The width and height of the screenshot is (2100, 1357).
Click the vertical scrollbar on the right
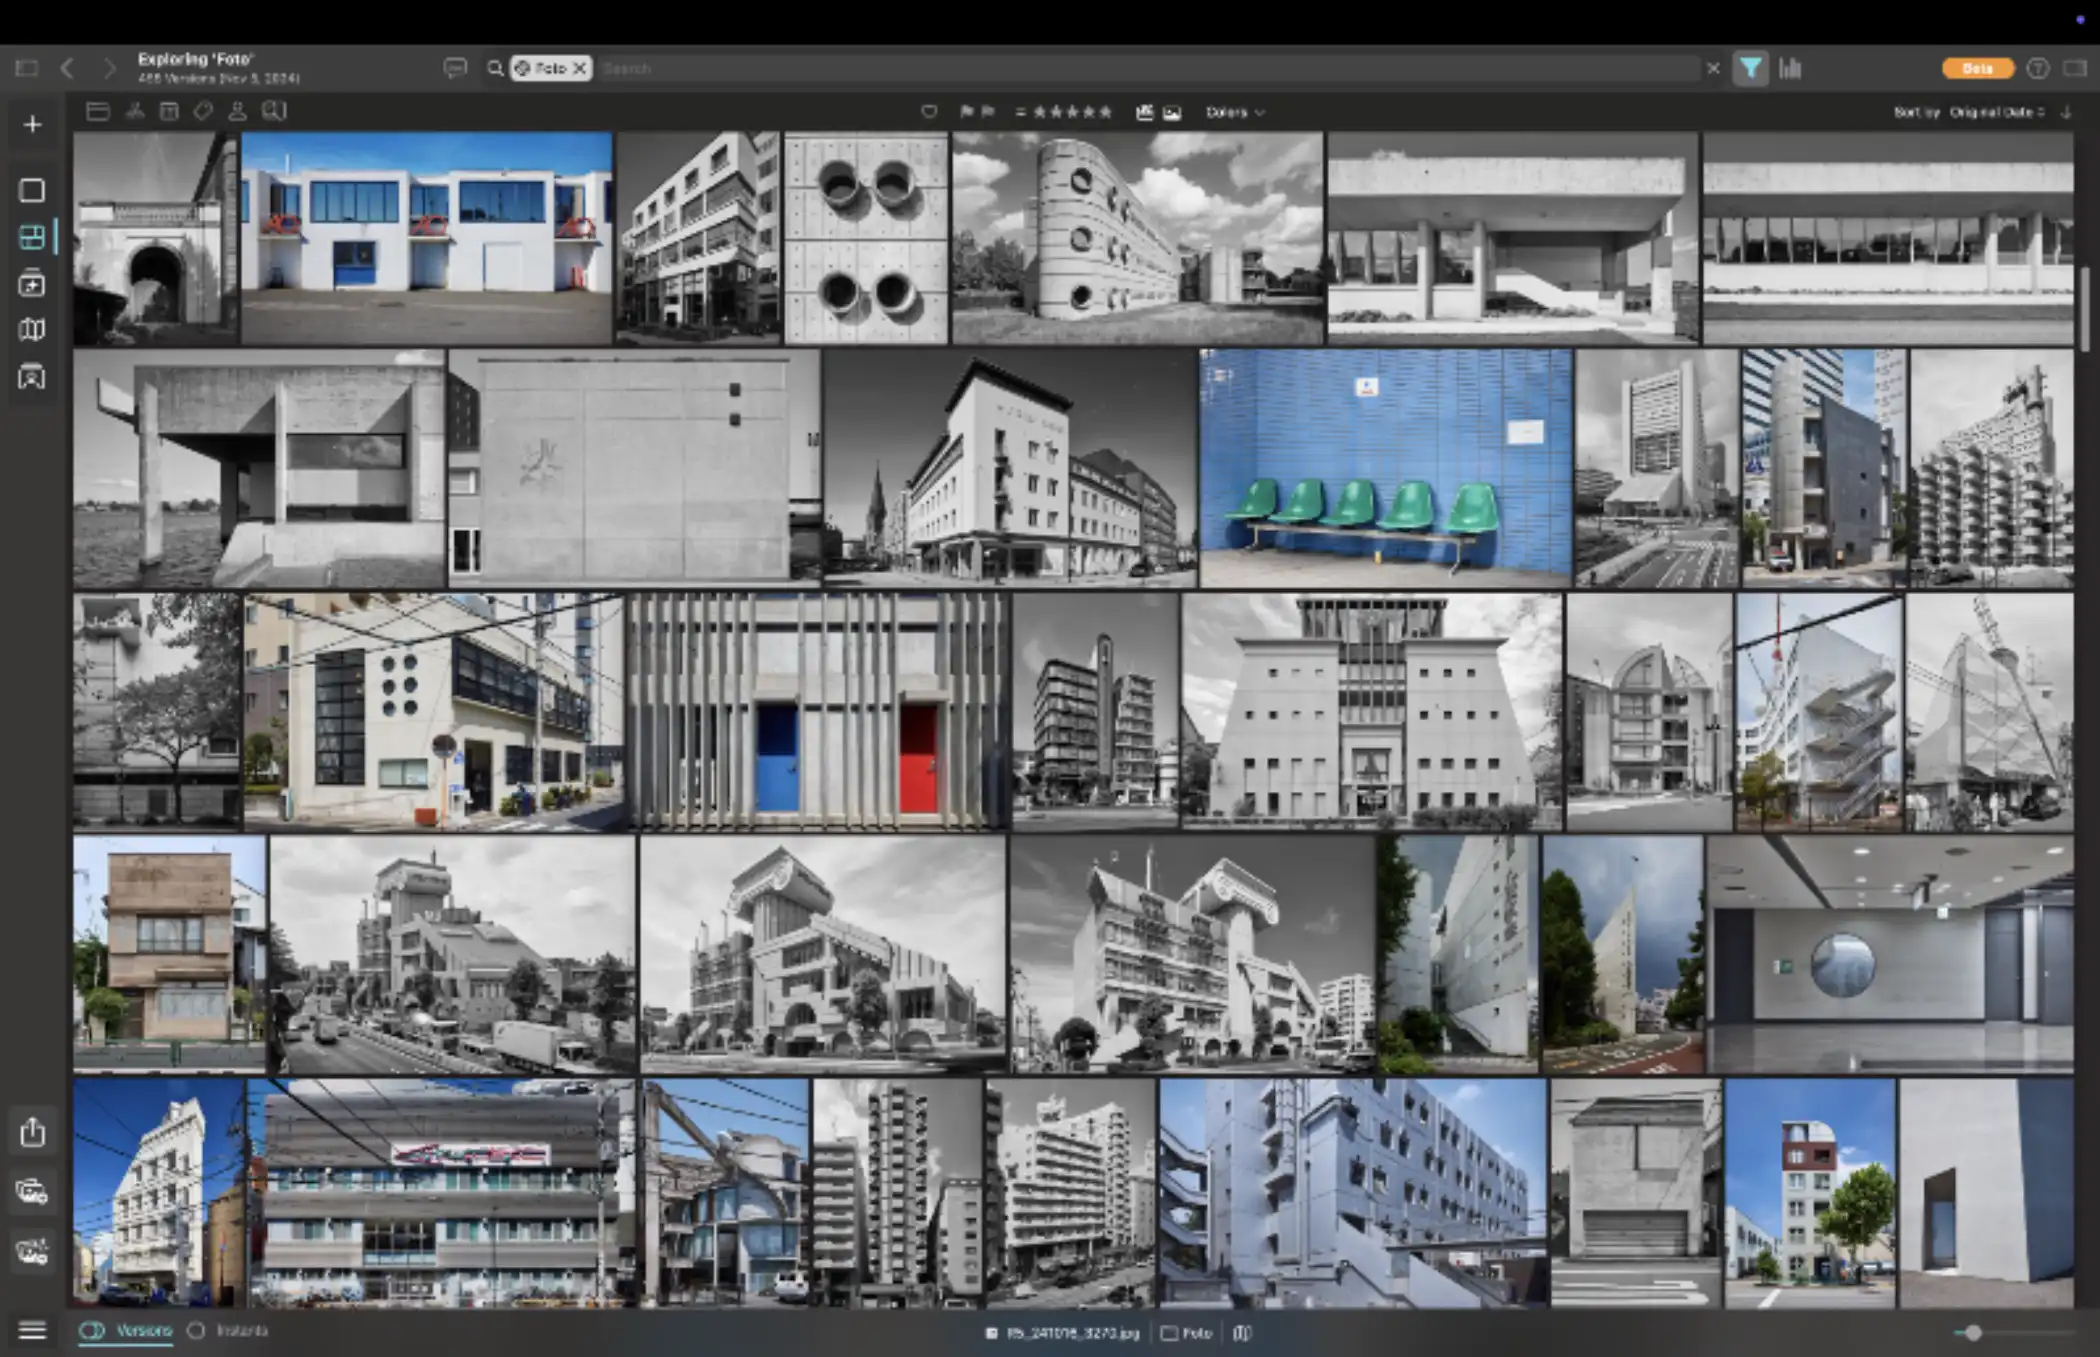[2086, 308]
